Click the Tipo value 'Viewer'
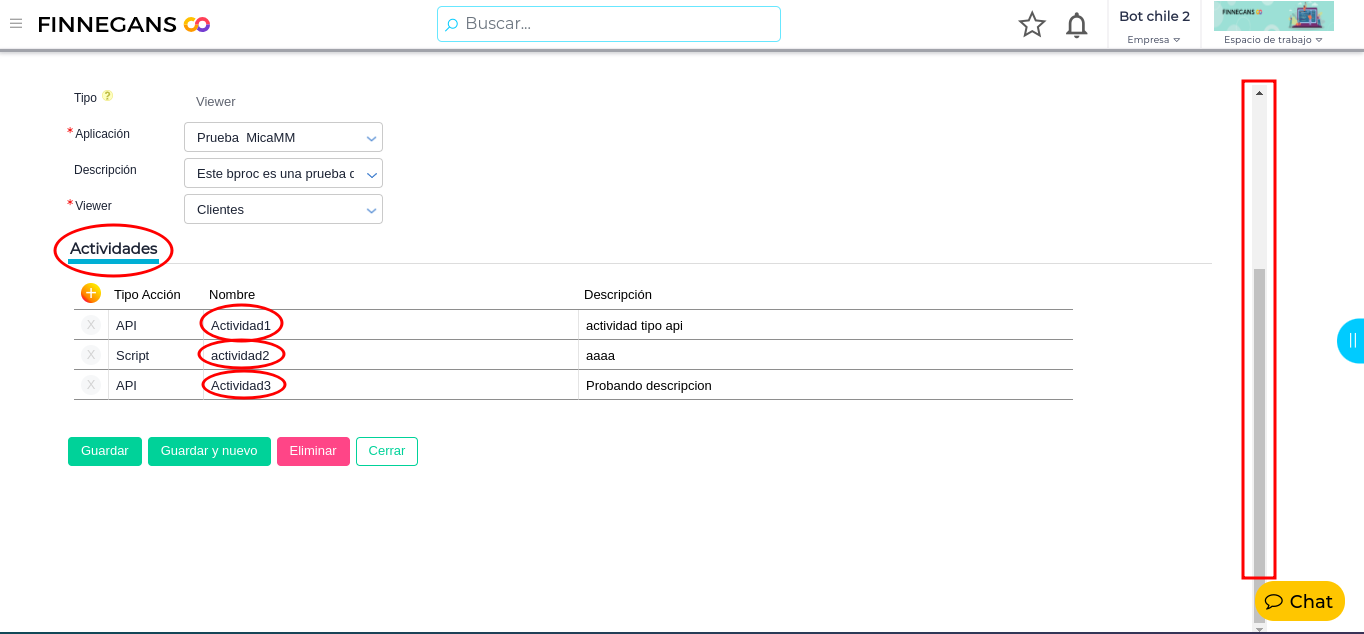The height and width of the screenshot is (634, 1364). coord(216,101)
